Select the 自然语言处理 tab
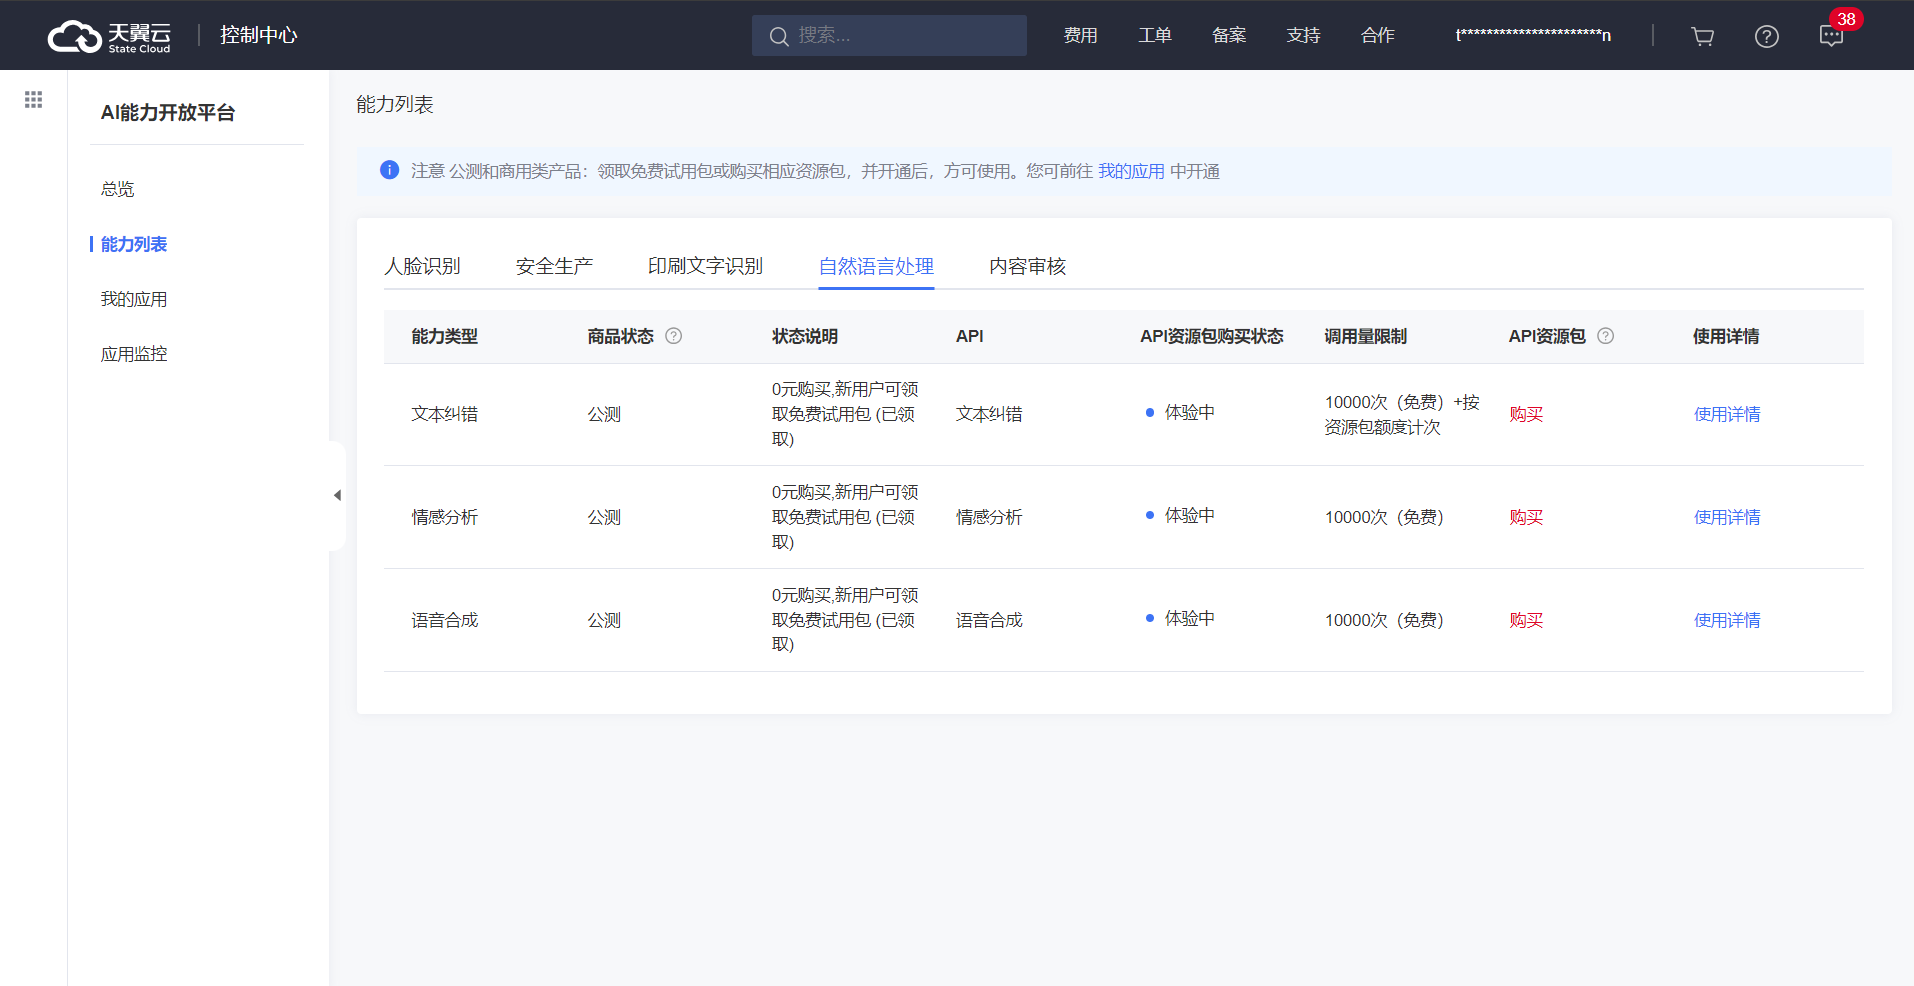 tap(876, 266)
